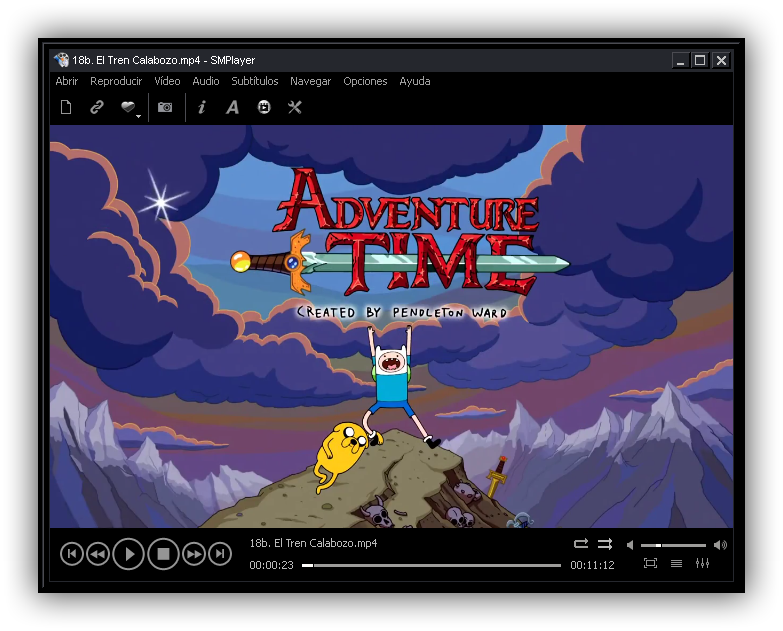Open the Abrir menu

click(x=67, y=81)
